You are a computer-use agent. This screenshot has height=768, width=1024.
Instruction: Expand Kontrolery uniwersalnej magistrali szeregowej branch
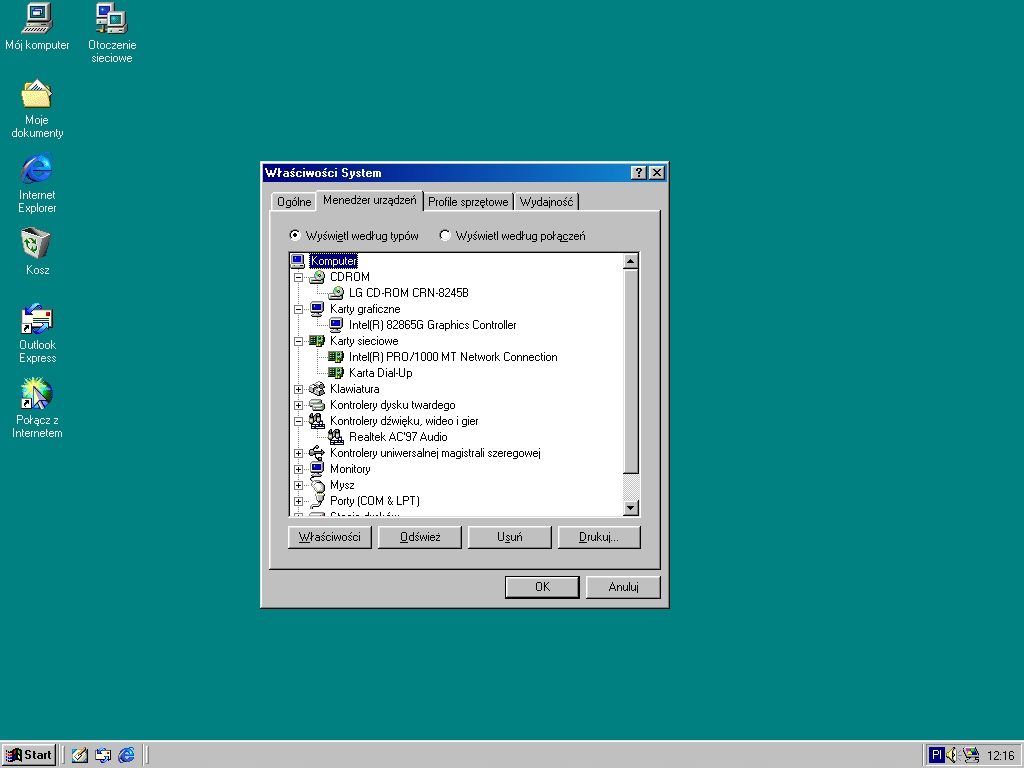click(298, 454)
